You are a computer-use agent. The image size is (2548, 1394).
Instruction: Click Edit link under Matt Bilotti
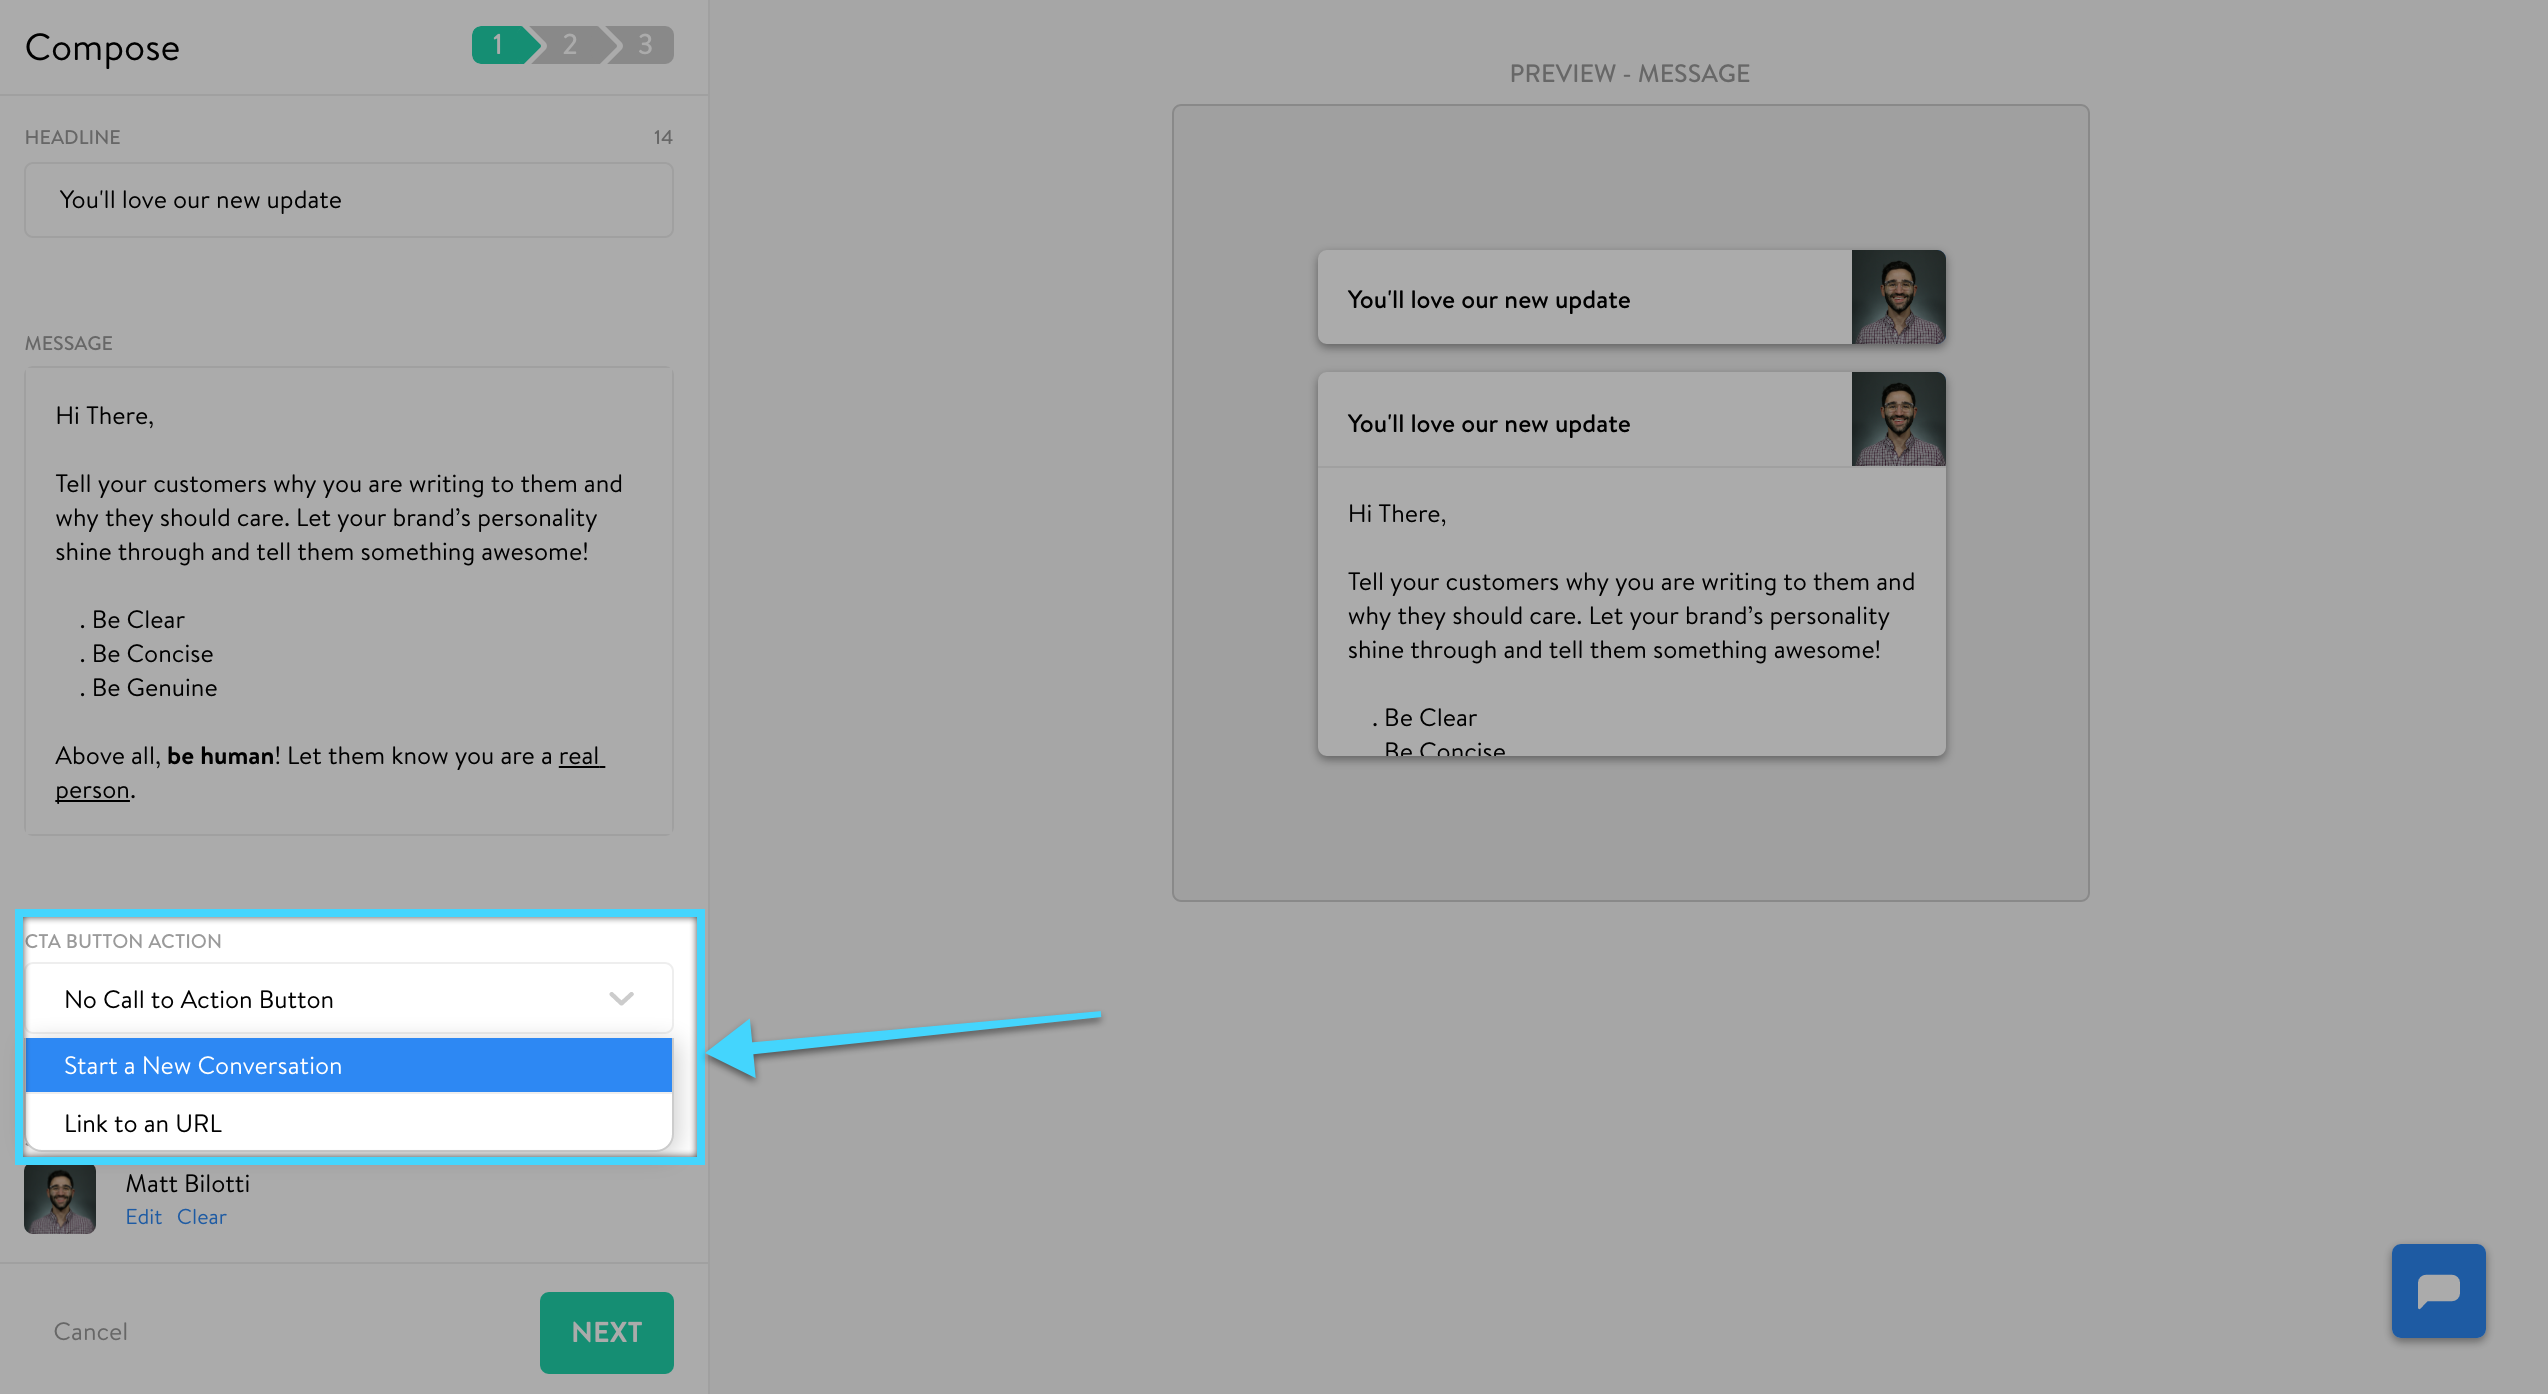click(143, 1217)
